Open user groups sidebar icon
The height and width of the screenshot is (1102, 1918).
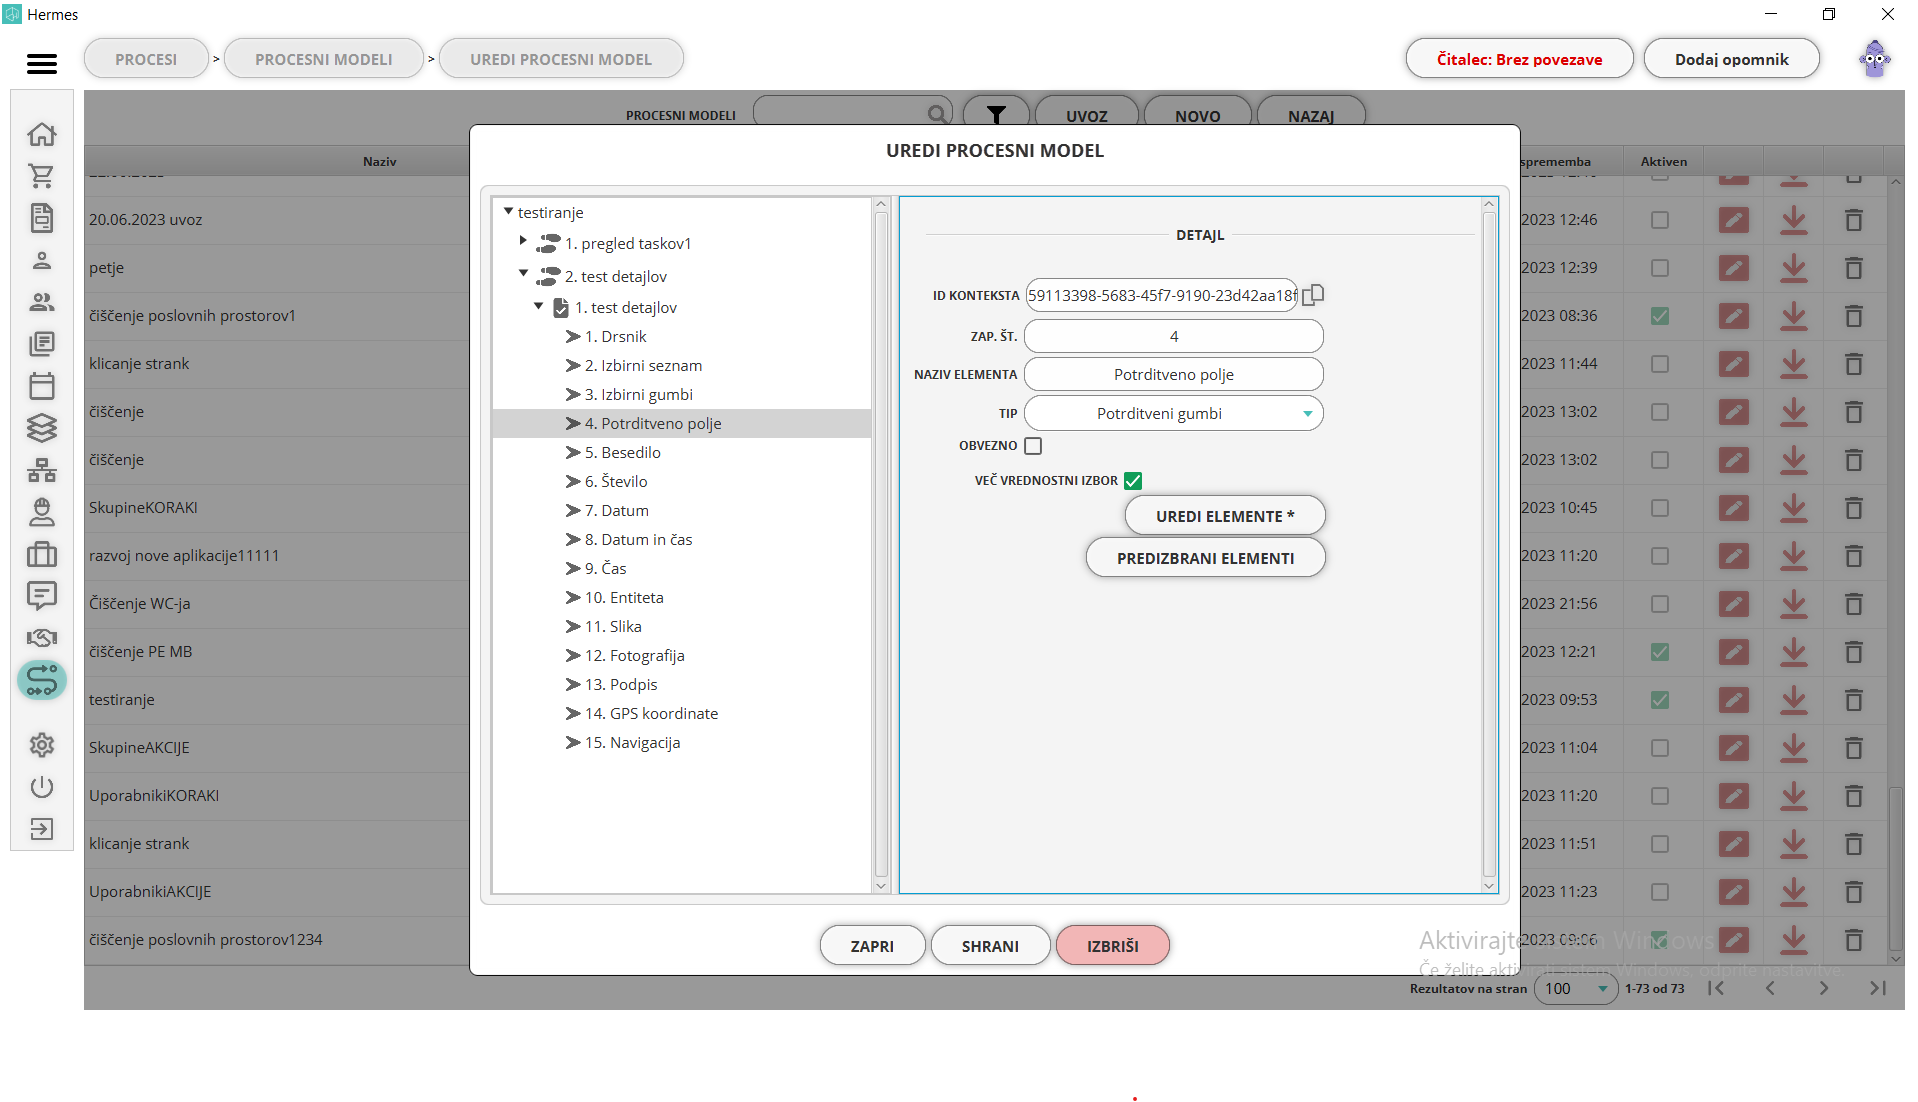tap(42, 302)
